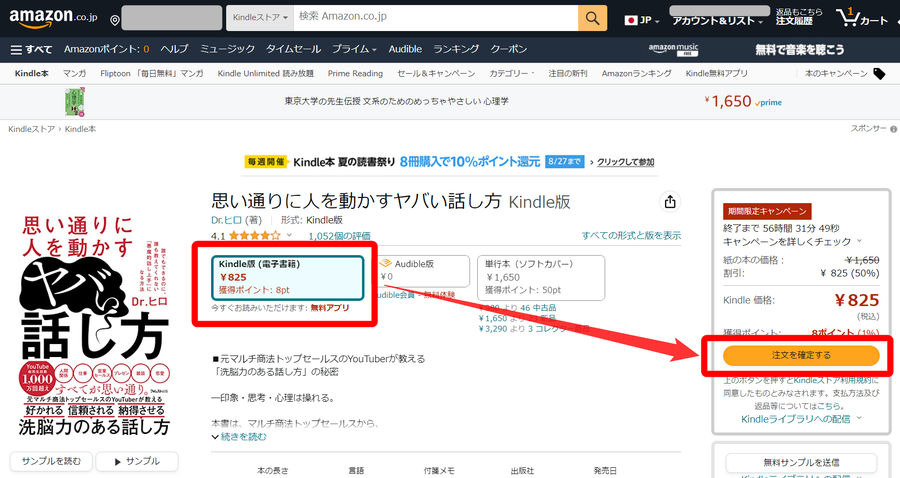900x478 pixels.
Task: Click すべての形式と版を表示 link
Action: pyautogui.click(x=631, y=235)
